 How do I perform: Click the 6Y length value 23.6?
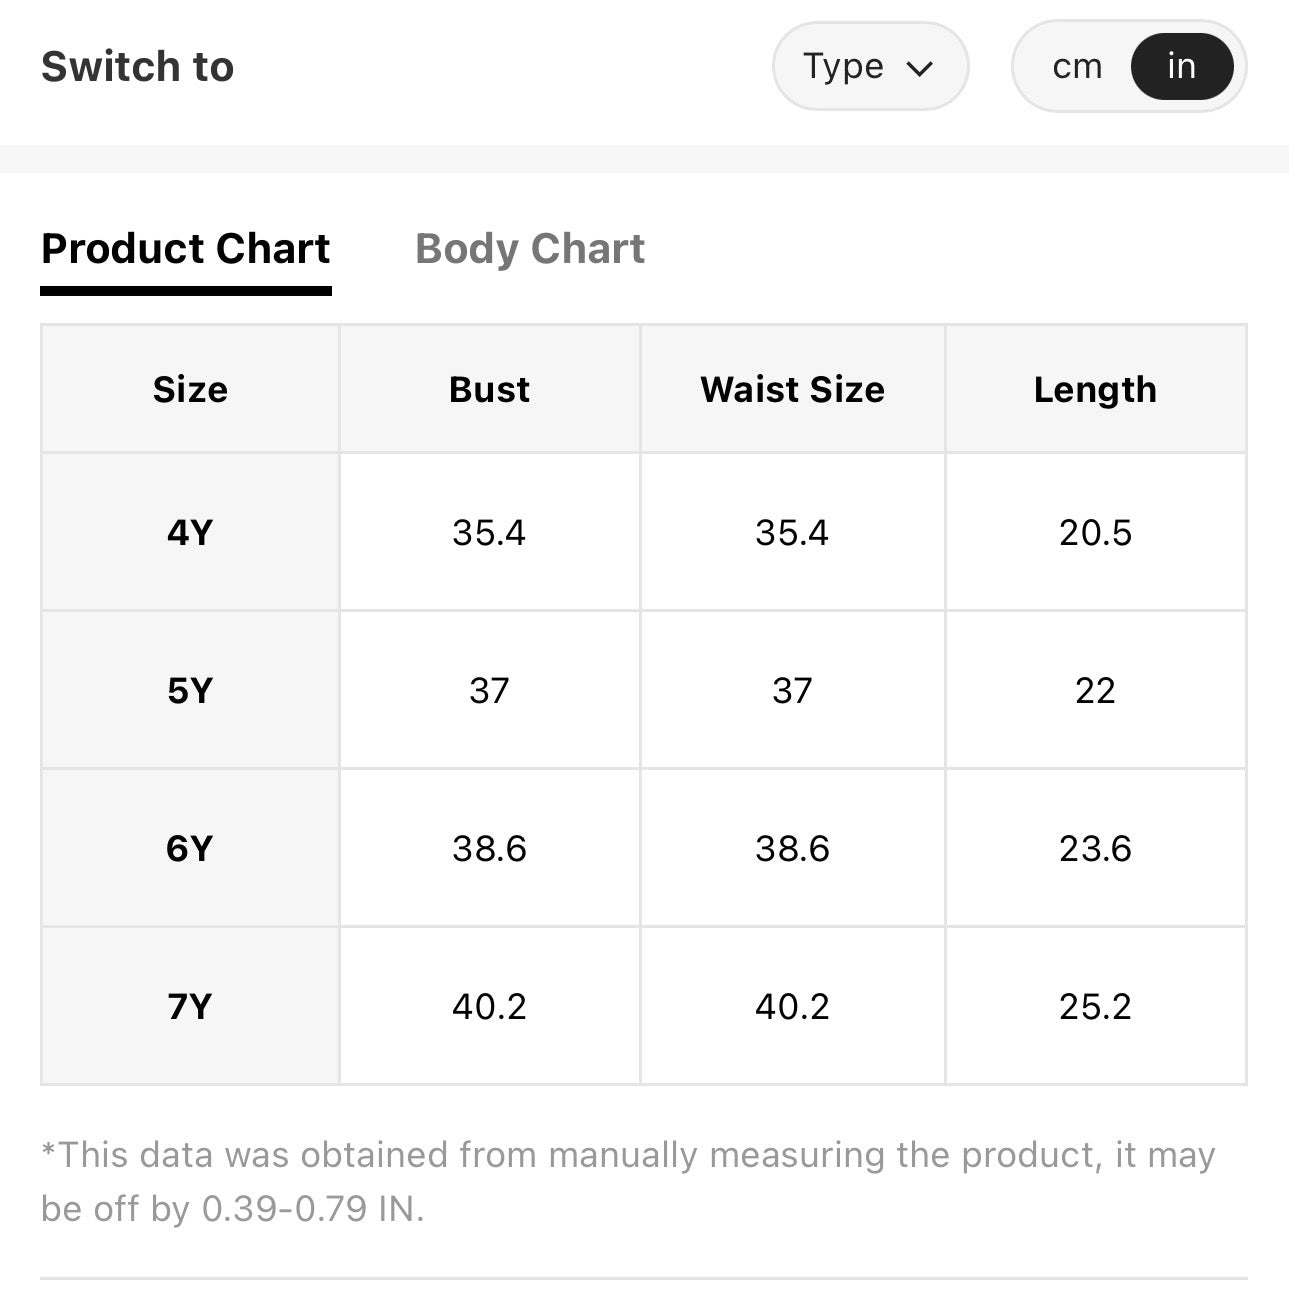point(1095,848)
